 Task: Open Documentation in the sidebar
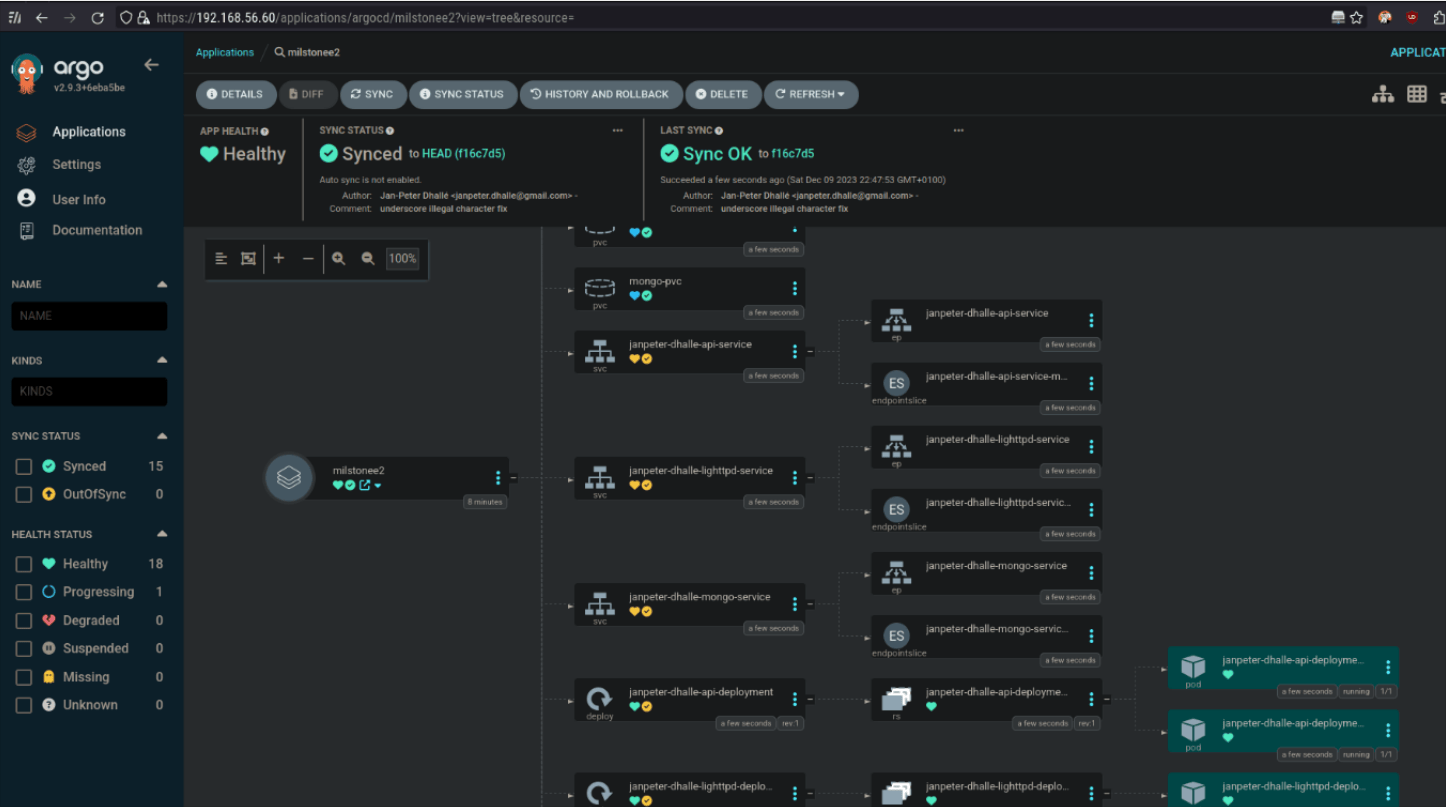point(97,230)
